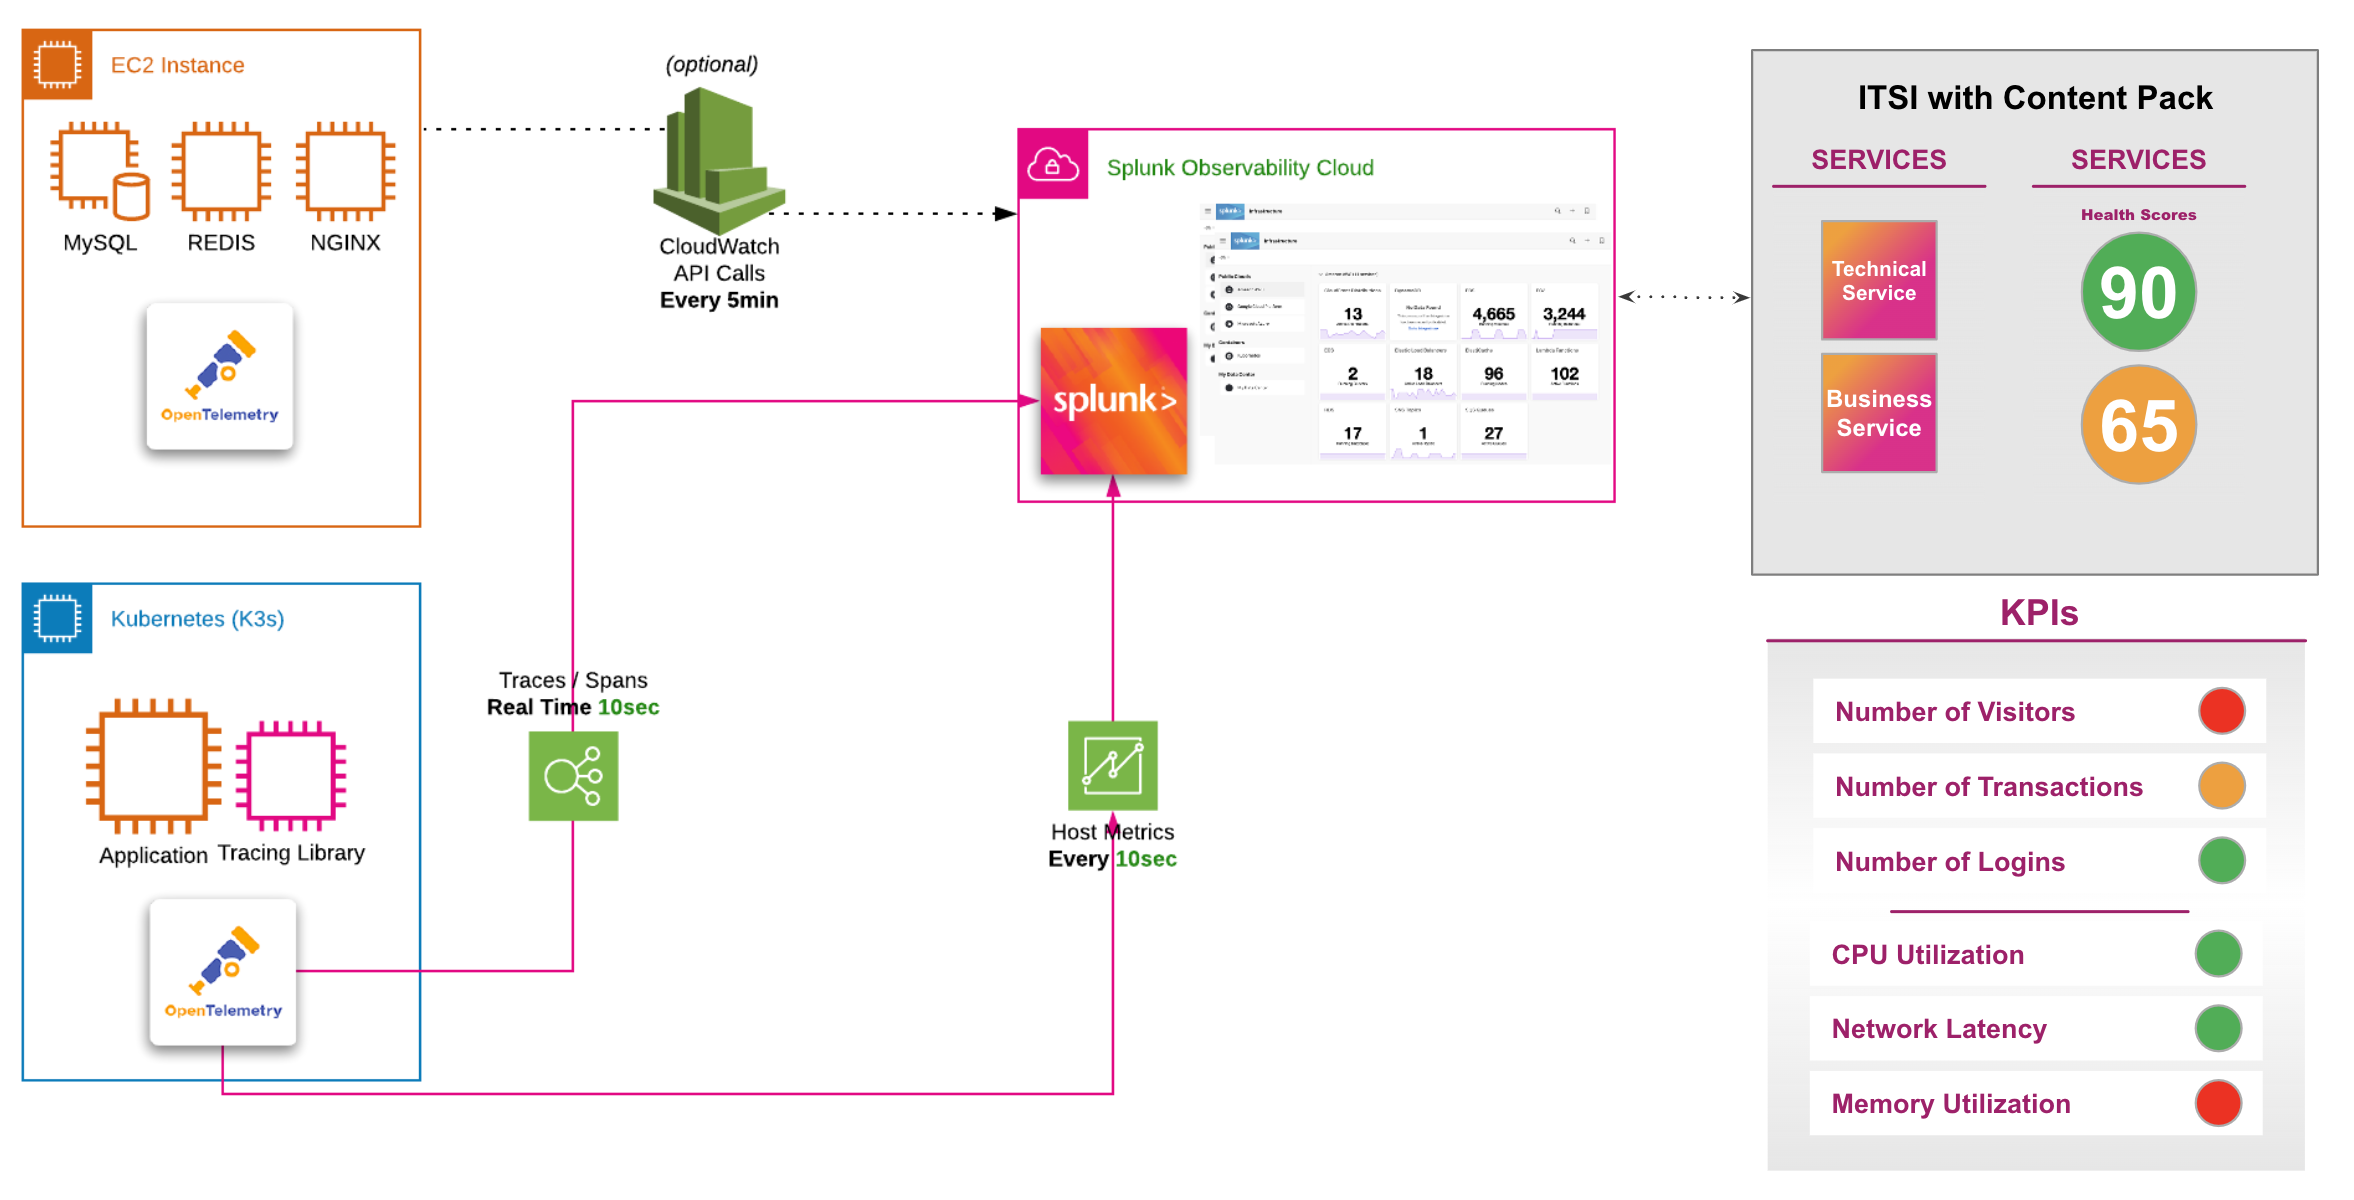Click the MySQL database chip icon
2354x1200 pixels.
[98, 170]
